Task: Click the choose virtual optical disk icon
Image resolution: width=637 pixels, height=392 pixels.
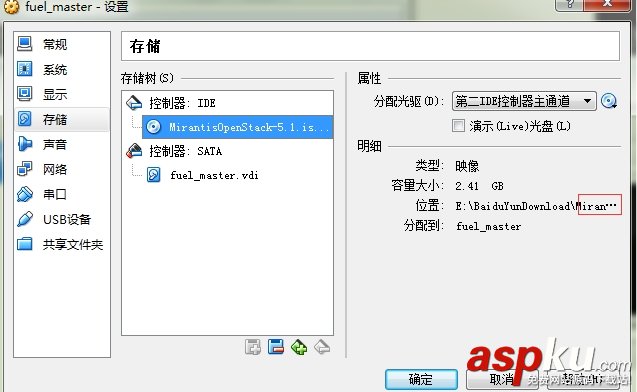Action: point(609,101)
